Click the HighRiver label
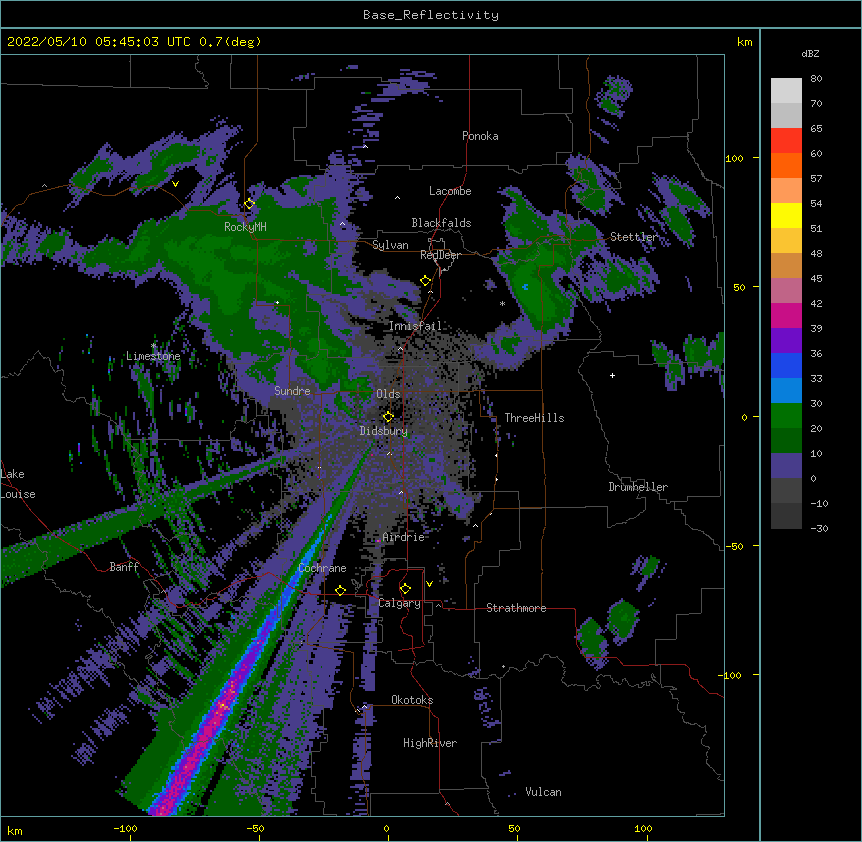The height and width of the screenshot is (842, 862). point(430,743)
